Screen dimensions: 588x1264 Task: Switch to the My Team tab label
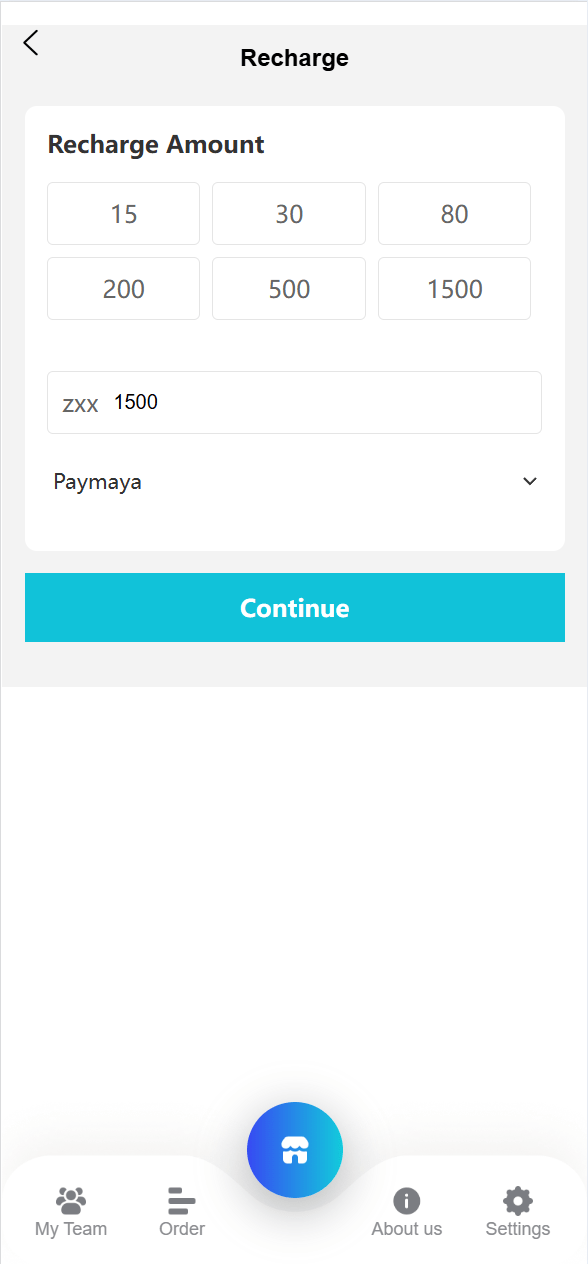[71, 1229]
